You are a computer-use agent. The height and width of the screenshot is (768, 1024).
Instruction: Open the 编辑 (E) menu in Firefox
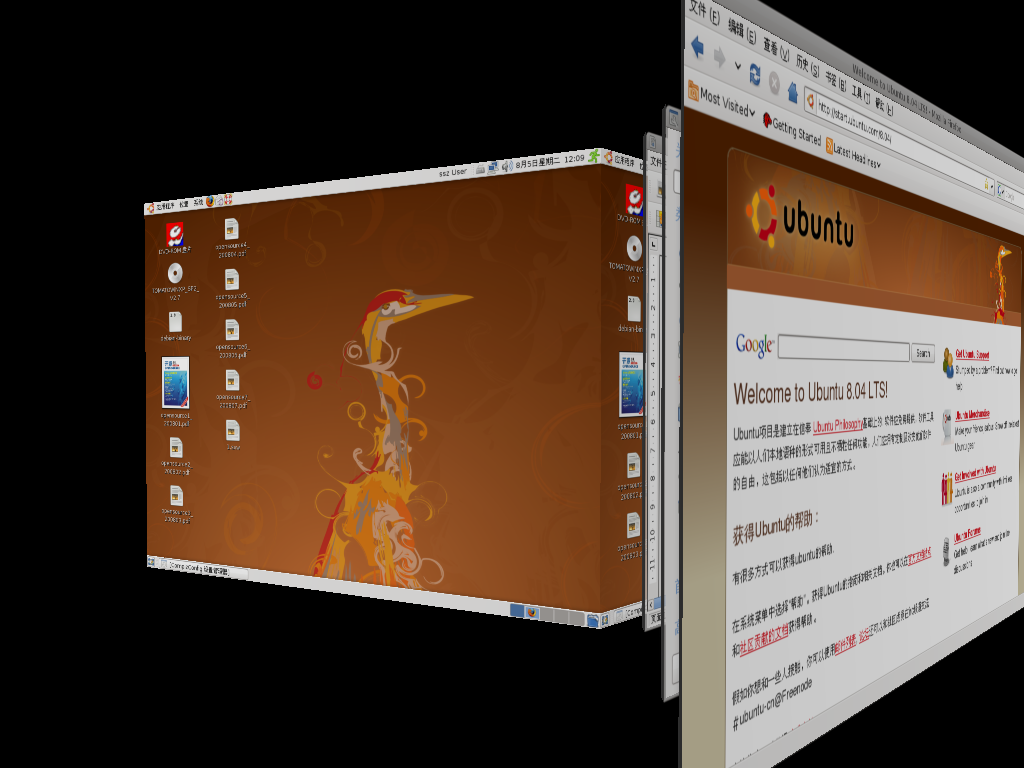point(742,31)
